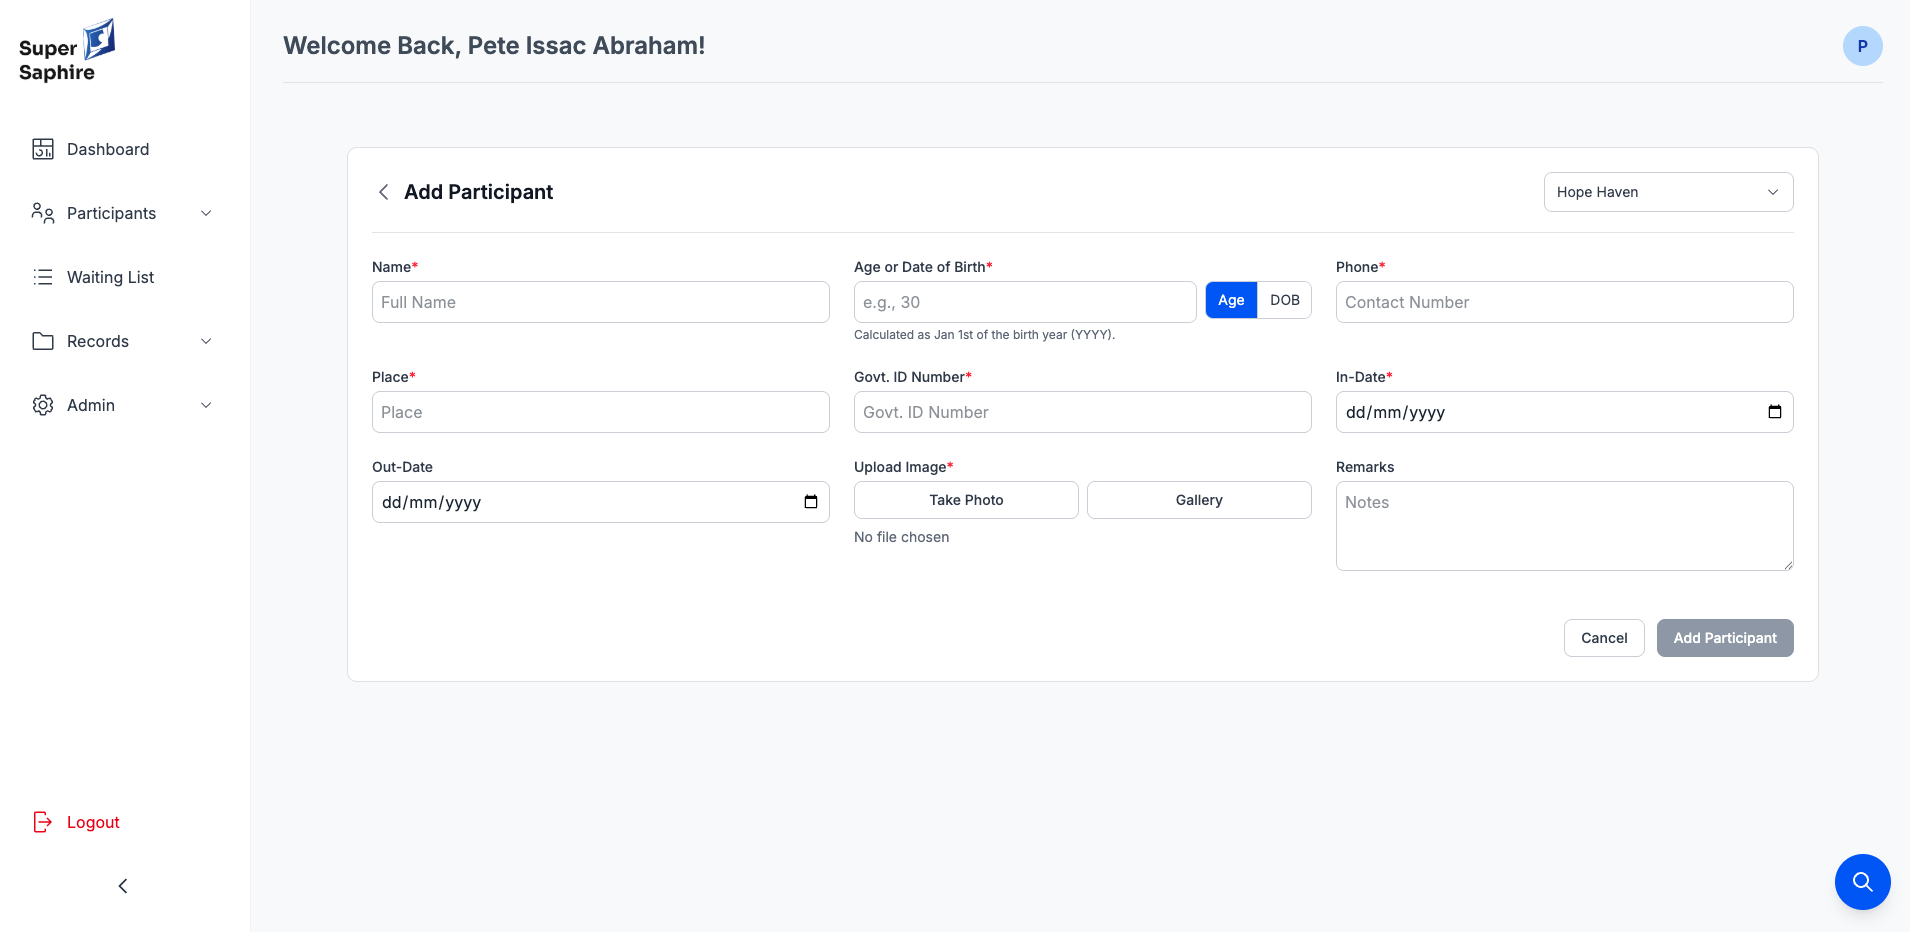The width and height of the screenshot is (1910, 932).
Task: Switch birth input to DOB mode
Action: (1284, 300)
